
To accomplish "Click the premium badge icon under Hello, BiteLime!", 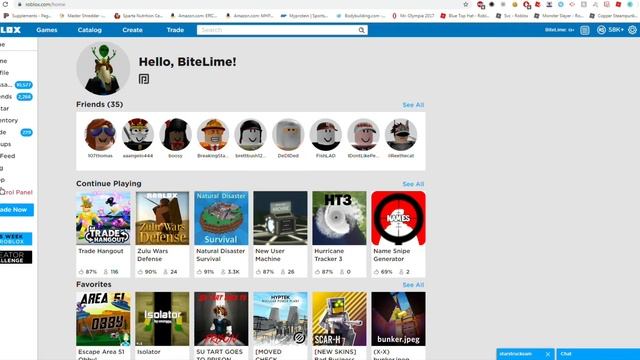I will click(144, 79).
